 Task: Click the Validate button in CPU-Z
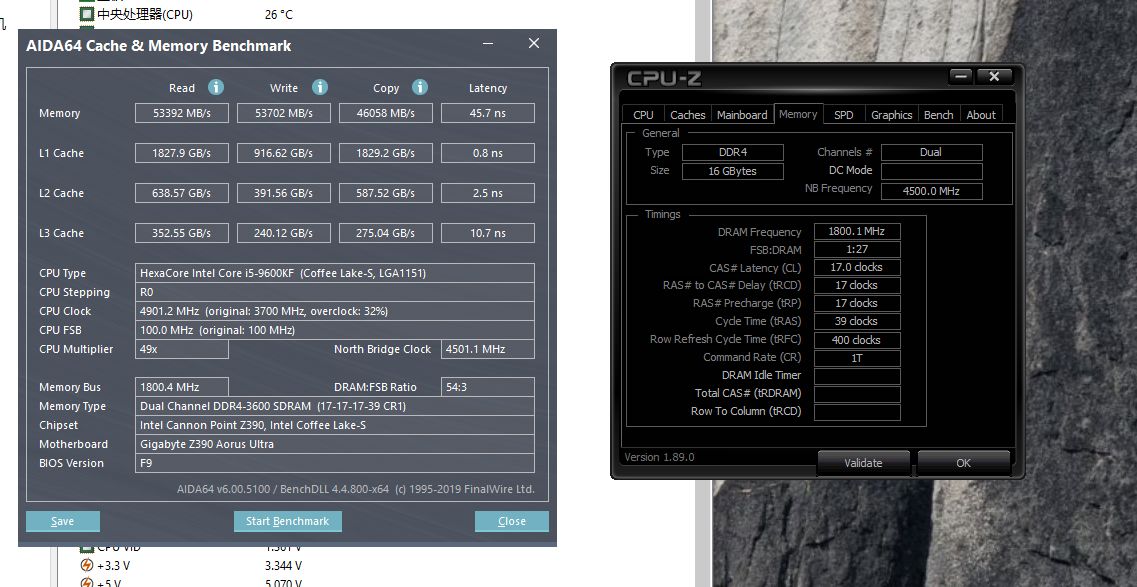tap(863, 463)
